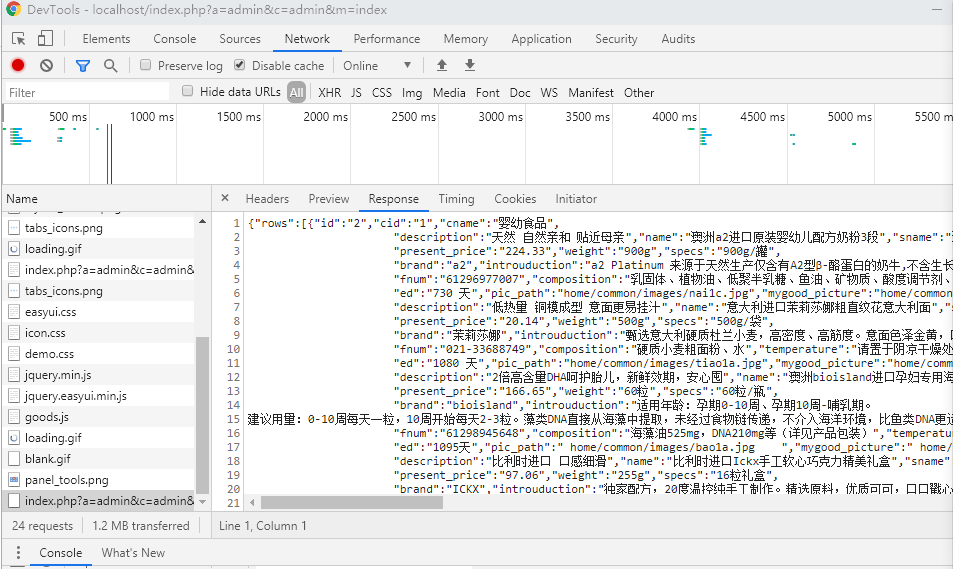
Task: Enable the Preserve log checkbox
Action: (x=145, y=65)
